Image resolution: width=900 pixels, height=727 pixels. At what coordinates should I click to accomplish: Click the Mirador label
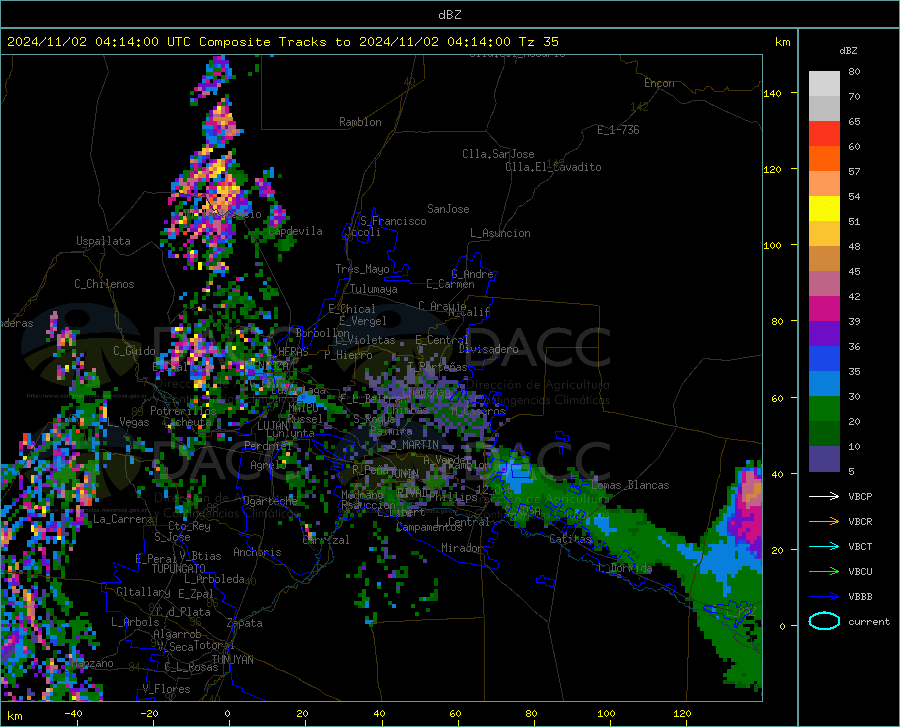click(x=461, y=549)
